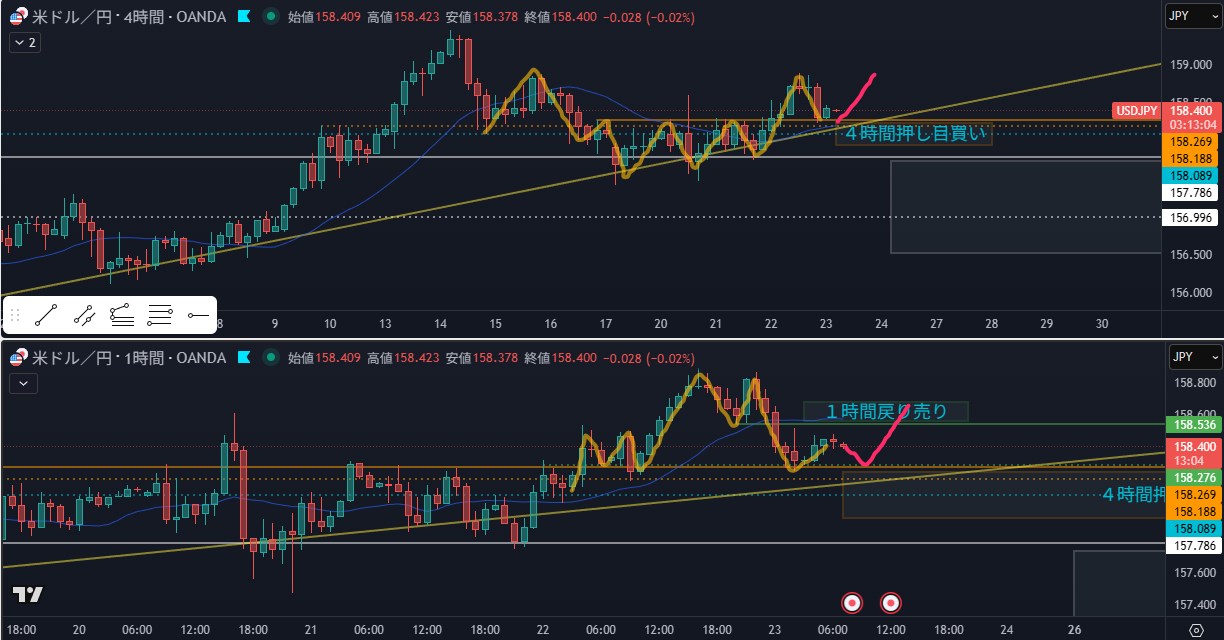1224x640 pixels.
Task: Select the trend line drawing tool
Action: coord(45,316)
